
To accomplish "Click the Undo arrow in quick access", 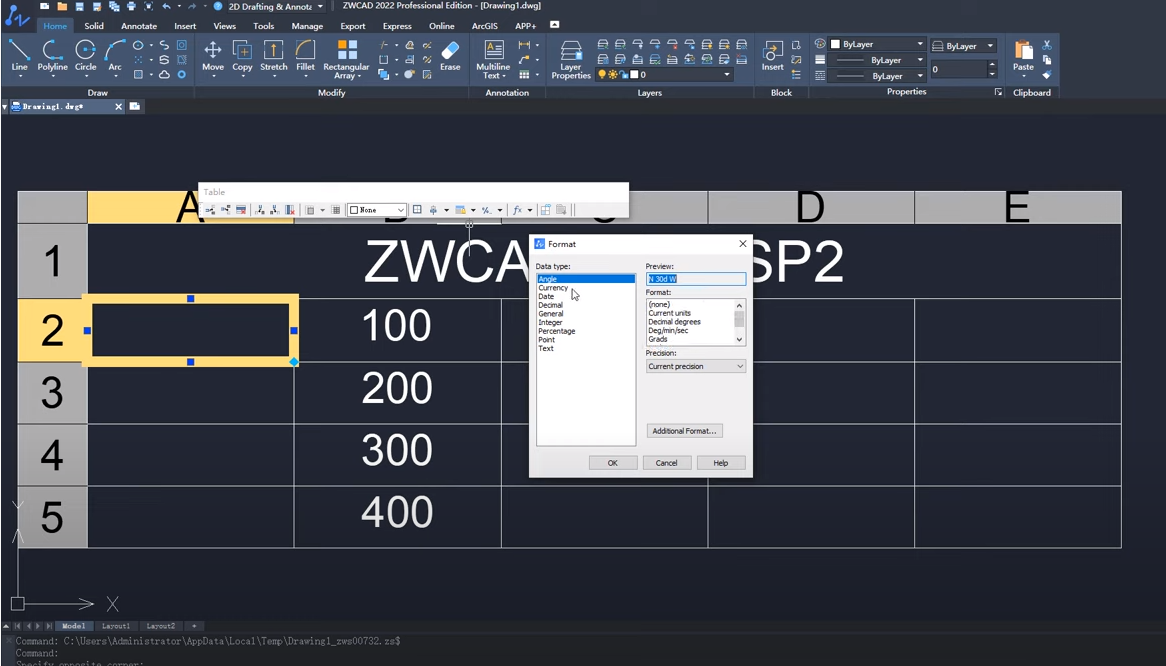I will tap(167, 6).
